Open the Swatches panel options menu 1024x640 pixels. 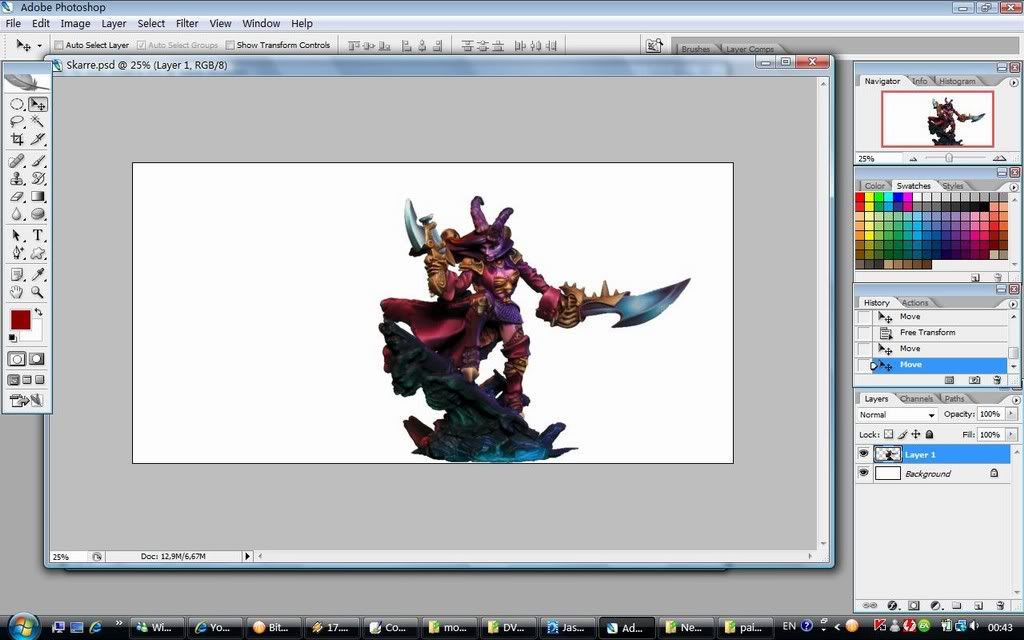click(x=1014, y=187)
